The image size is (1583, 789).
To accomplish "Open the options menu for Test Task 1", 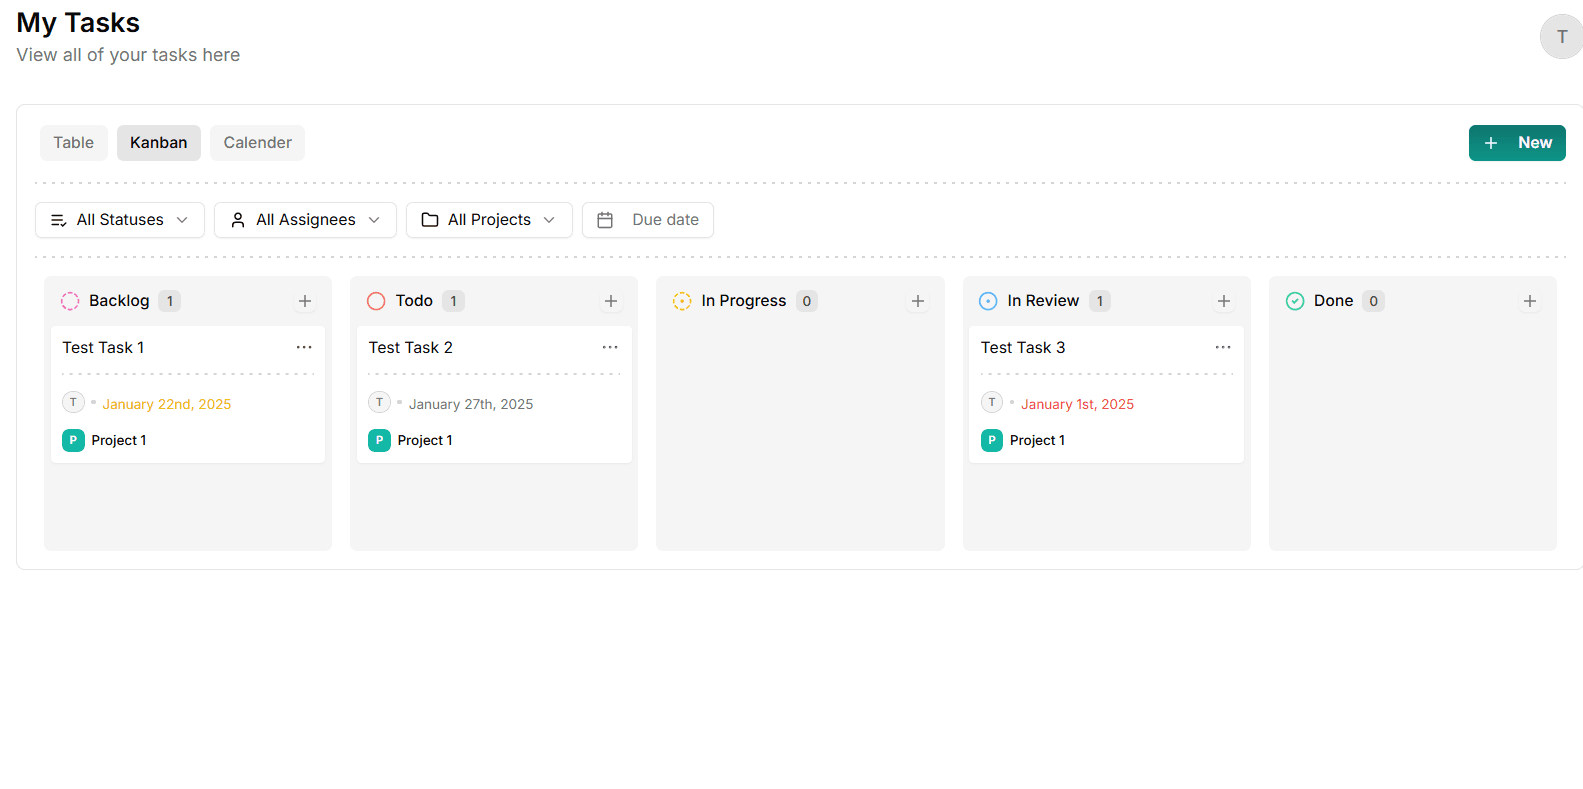I will (x=304, y=347).
